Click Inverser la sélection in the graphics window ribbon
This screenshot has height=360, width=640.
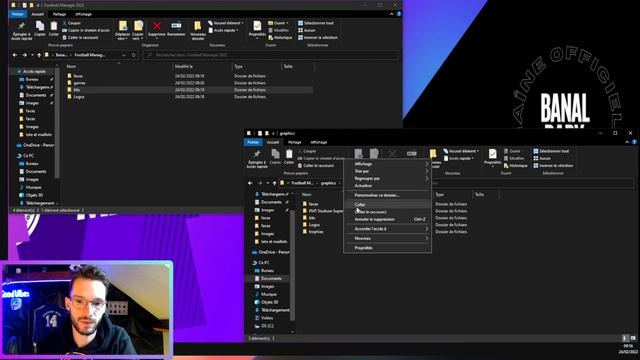click(553, 166)
